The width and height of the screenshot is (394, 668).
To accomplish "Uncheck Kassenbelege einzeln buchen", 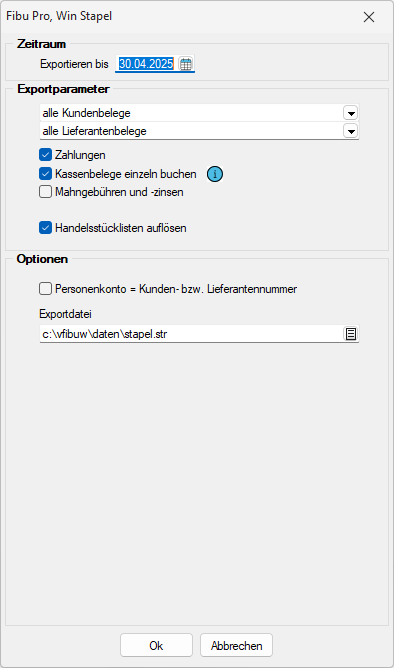I will 46,174.
